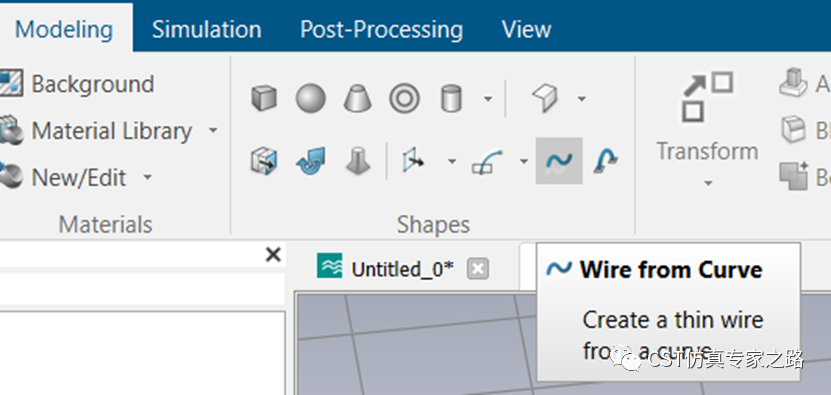The height and width of the screenshot is (395, 831).
Task: Switch to the View ribbon tab
Action: tap(526, 29)
